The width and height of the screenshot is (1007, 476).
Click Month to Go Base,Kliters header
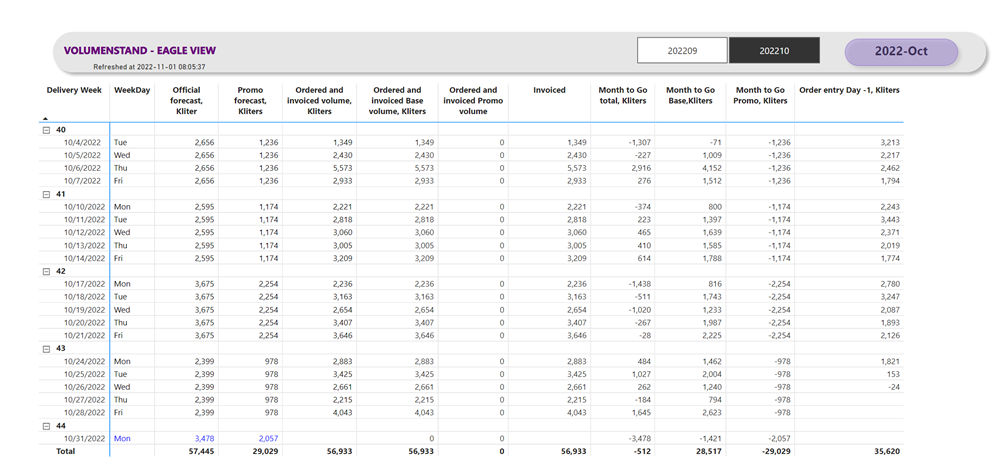690,96
